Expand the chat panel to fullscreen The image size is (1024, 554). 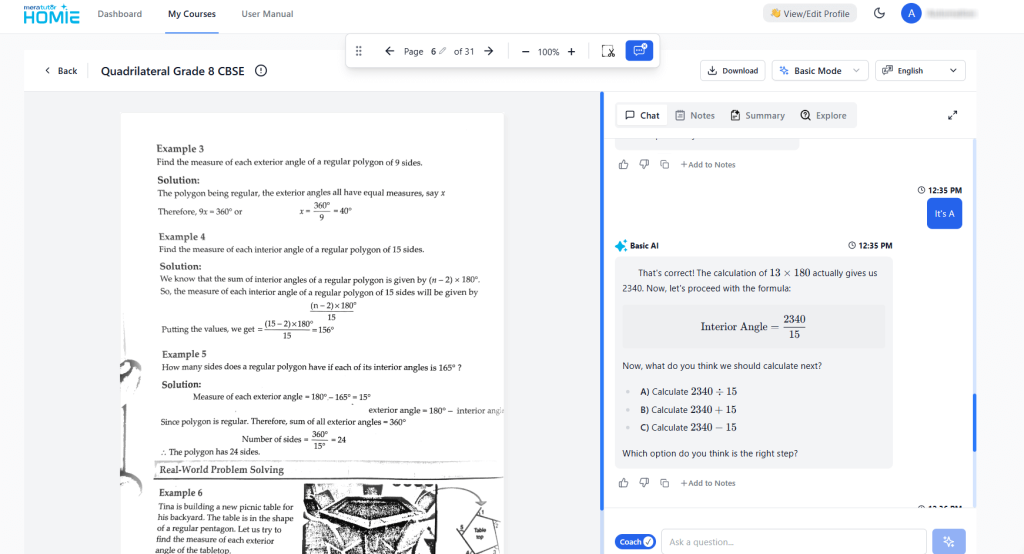pyautogui.click(x=952, y=115)
